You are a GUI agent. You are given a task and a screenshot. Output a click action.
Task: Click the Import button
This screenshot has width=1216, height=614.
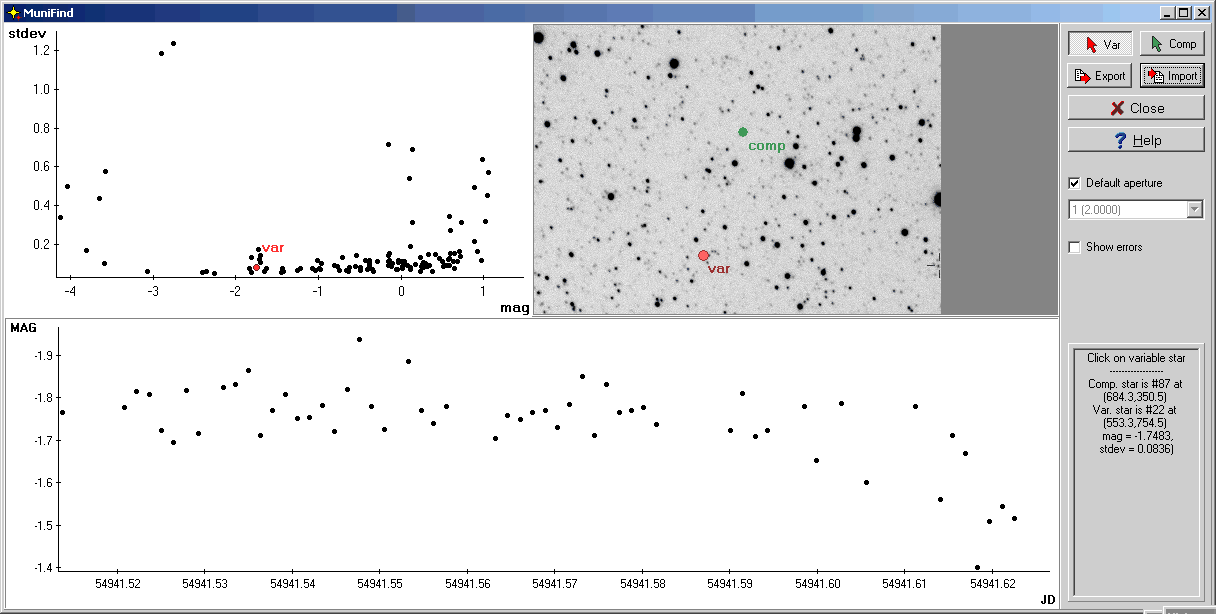(x=1171, y=76)
